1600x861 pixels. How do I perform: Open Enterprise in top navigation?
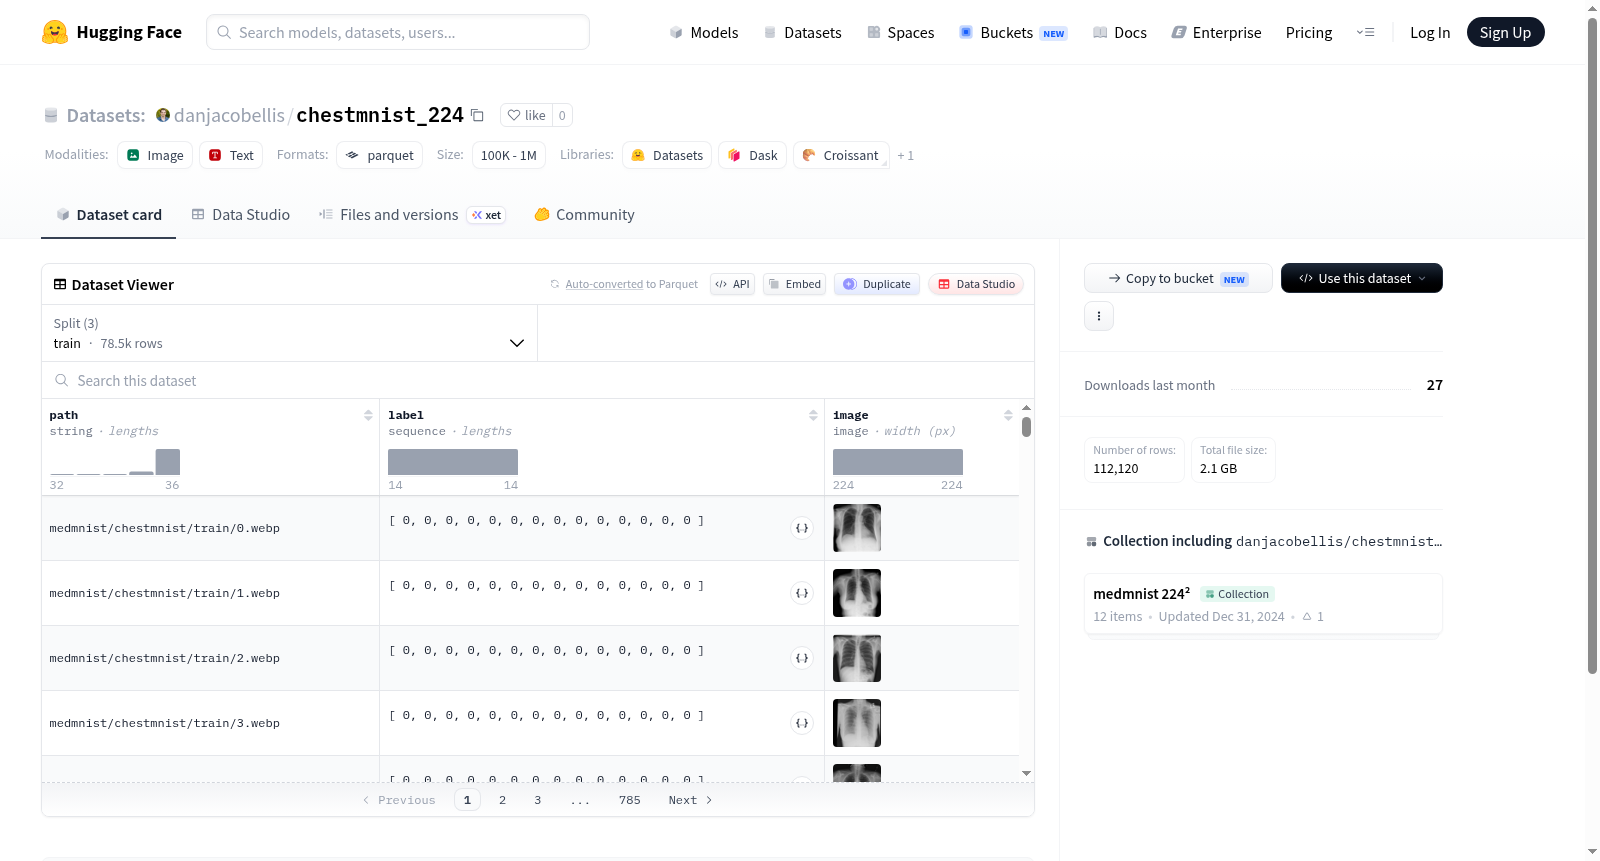[x=1216, y=32]
